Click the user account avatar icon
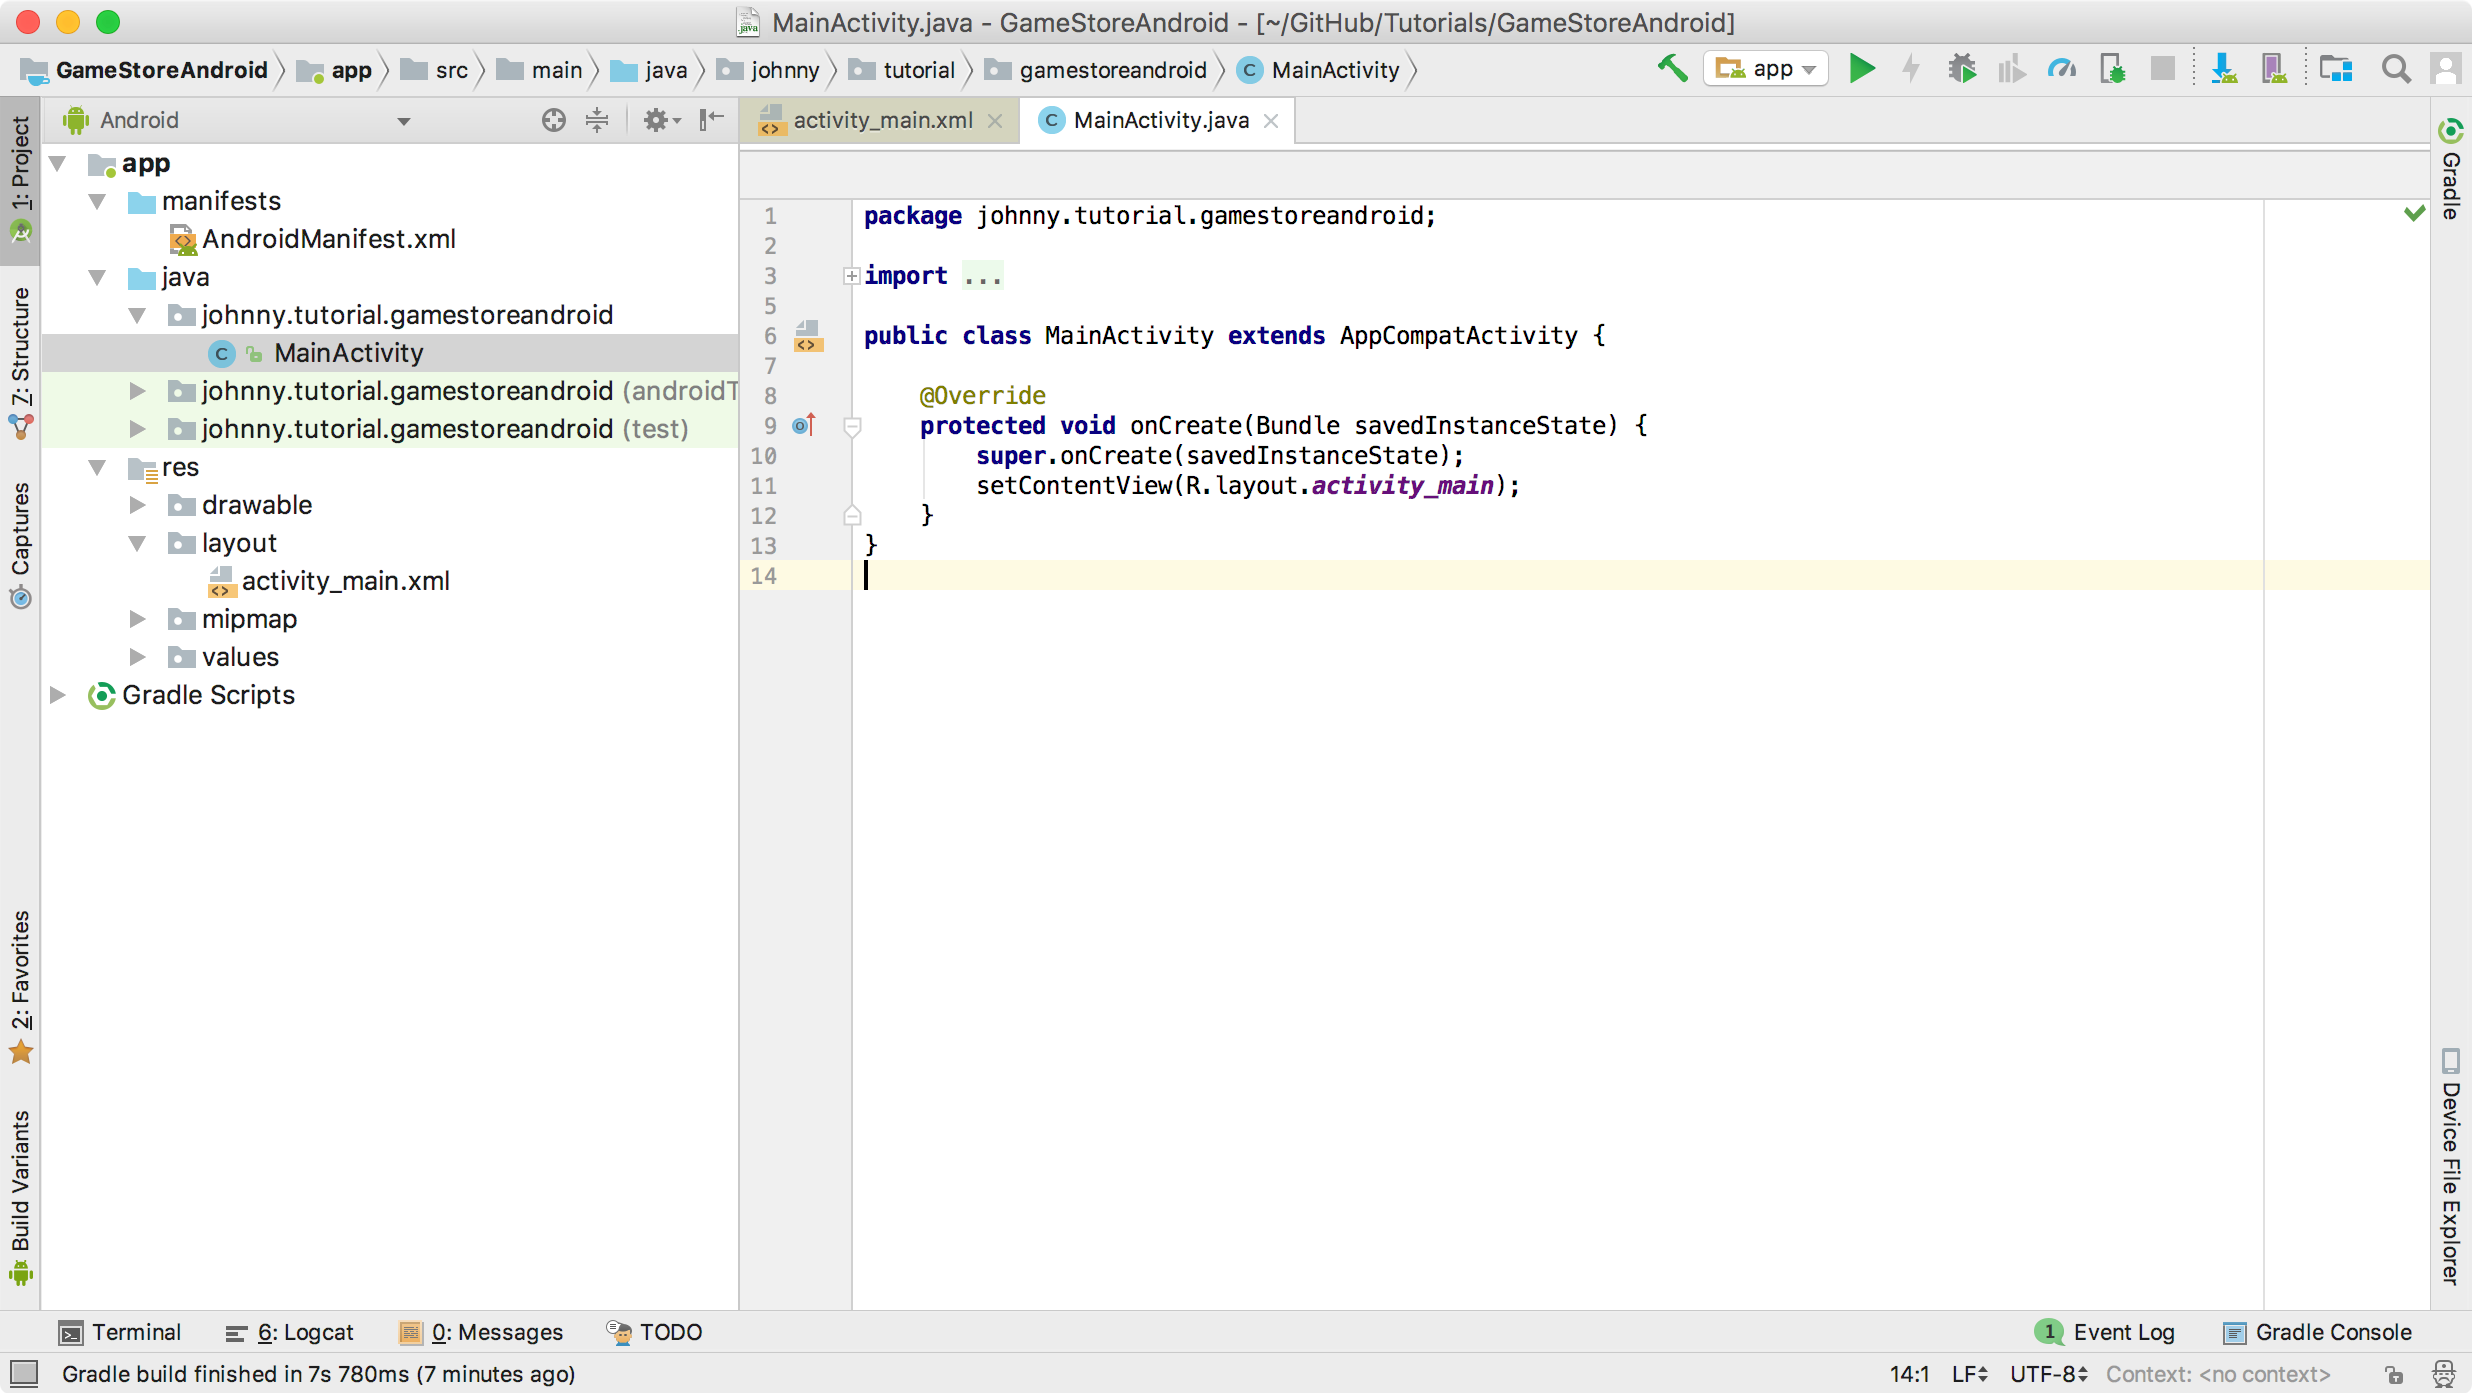The image size is (2472, 1394). click(x=2446, y=69)
